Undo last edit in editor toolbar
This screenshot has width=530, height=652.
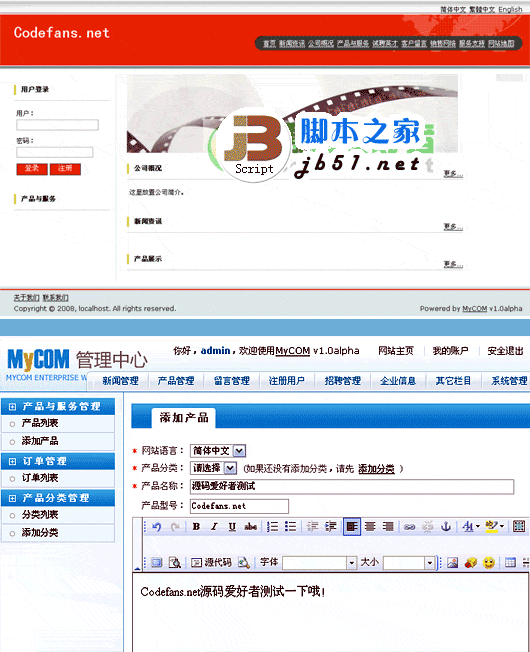click(157, 527)
